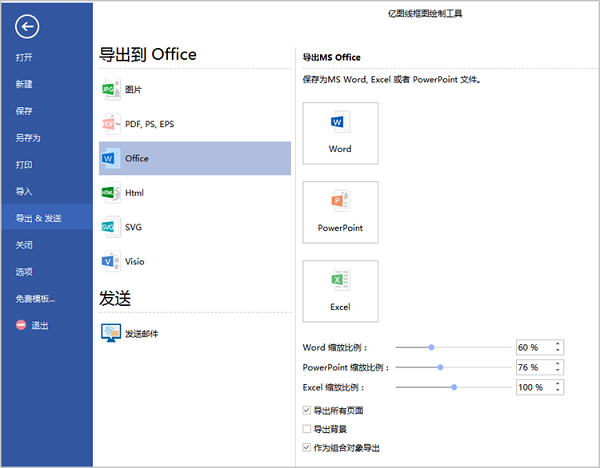Image resolution: width=600 pixels, height=468 pixels.
Task: Click the PDF, PS, EPS label
Action: click(150, 124)
